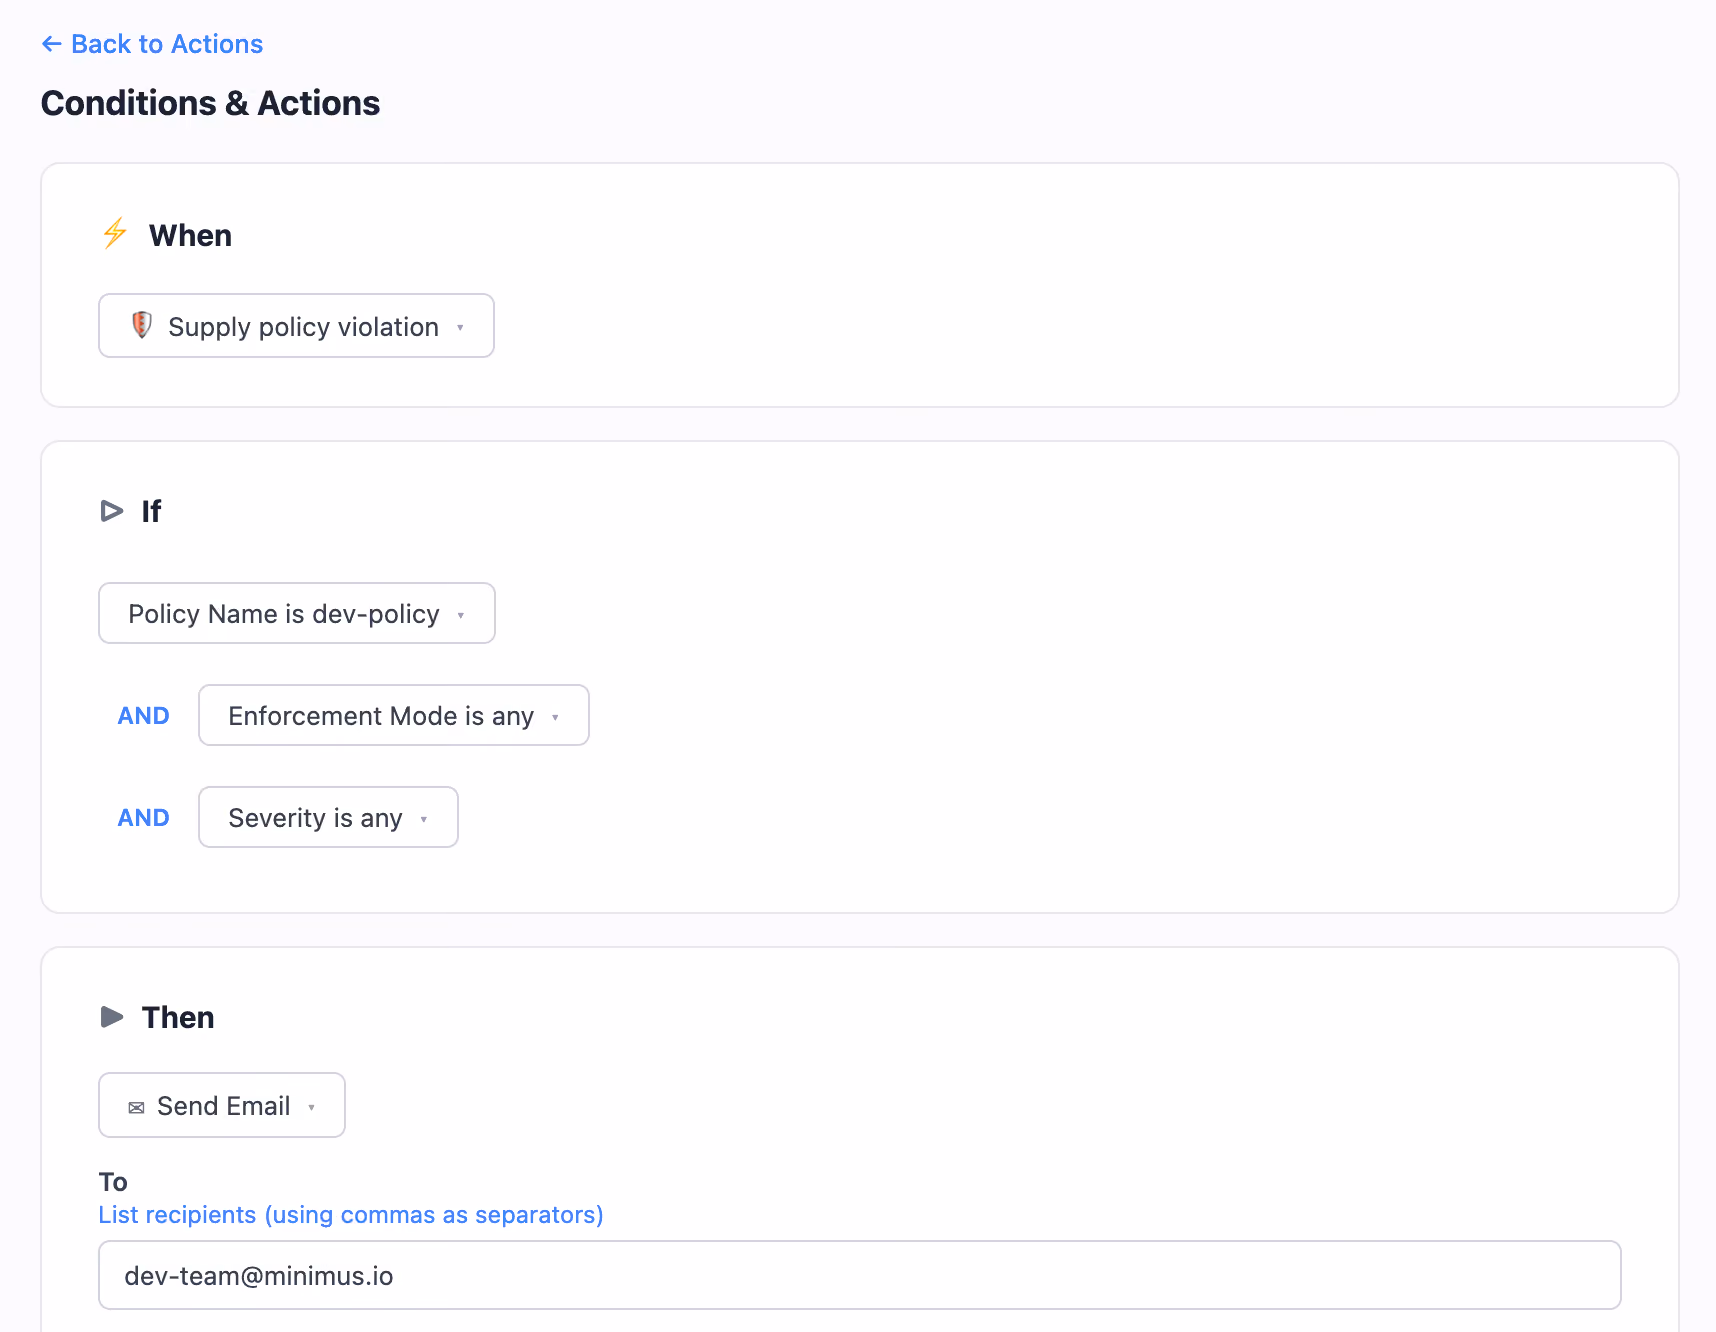Open the Send Email action dropdown
The width and height of the screenshot is (1716, 1332).
[222, 1105]
